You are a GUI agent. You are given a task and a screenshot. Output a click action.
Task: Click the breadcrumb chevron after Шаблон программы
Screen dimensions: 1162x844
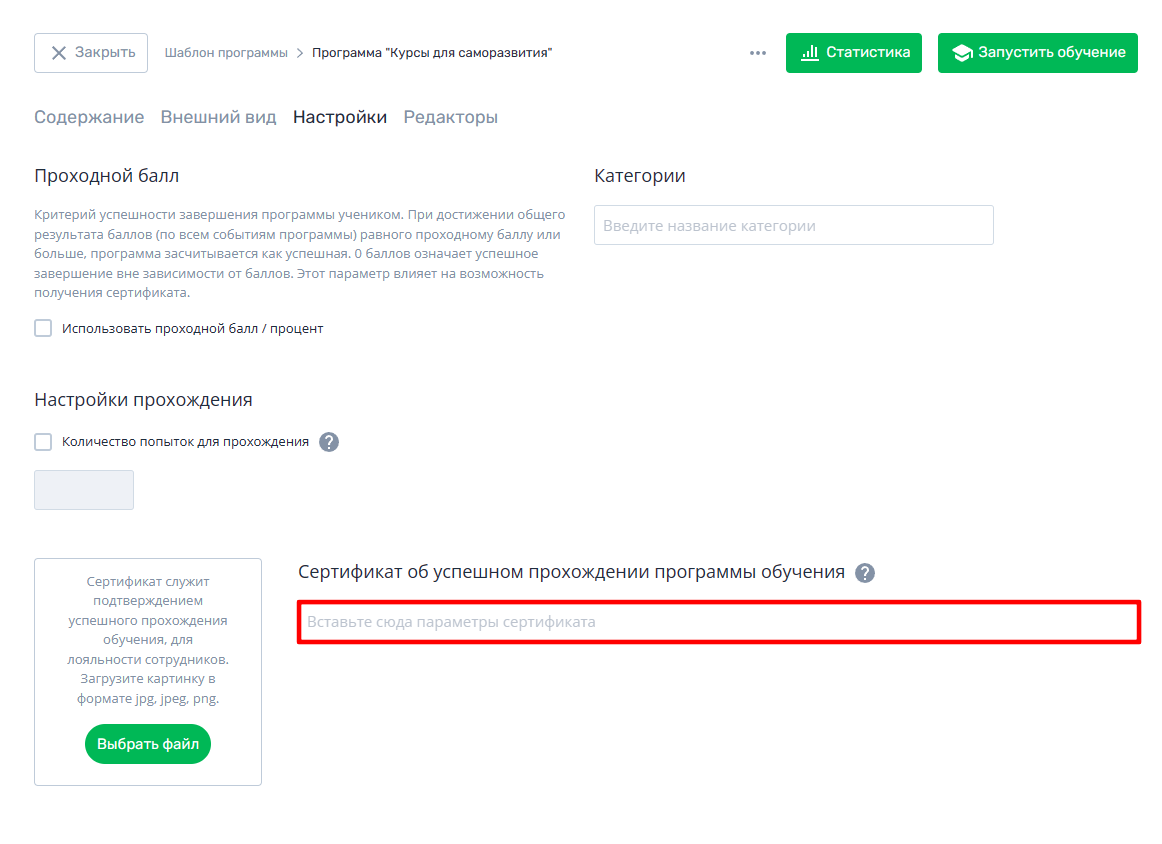[300, 53]
